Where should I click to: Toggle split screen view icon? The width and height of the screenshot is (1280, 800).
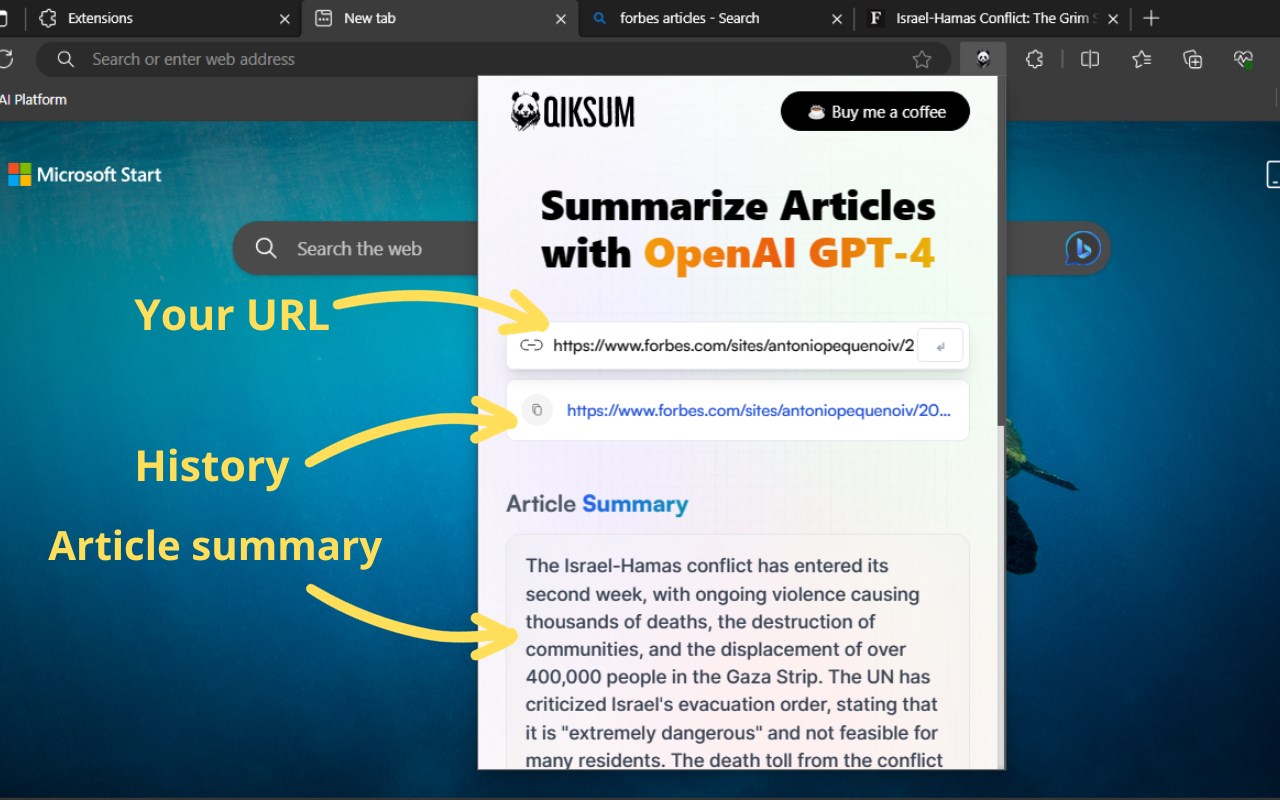pyautogui.click(x=1090, y=59)
